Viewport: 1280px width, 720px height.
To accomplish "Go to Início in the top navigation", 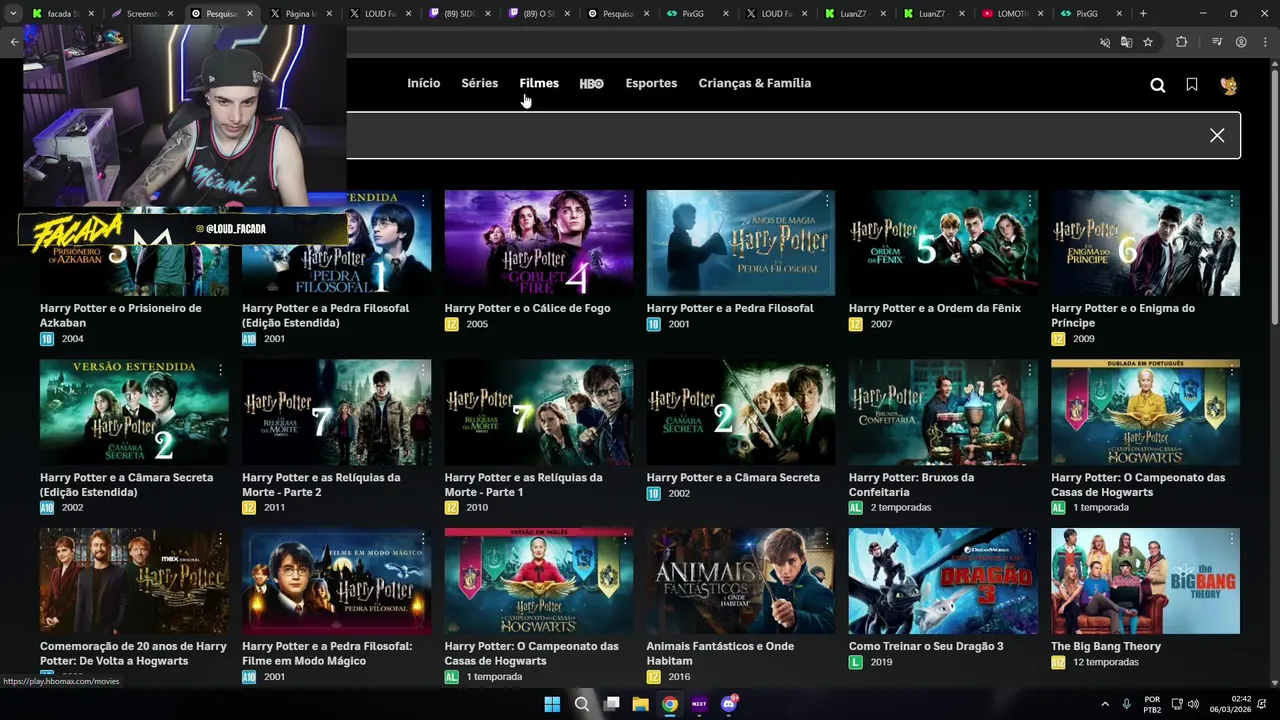I will tap(423, 83).
